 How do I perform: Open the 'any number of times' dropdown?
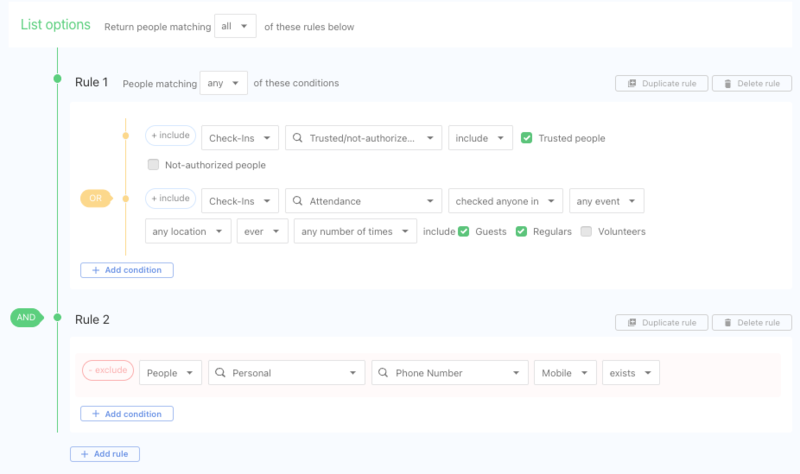coord(355,231)
